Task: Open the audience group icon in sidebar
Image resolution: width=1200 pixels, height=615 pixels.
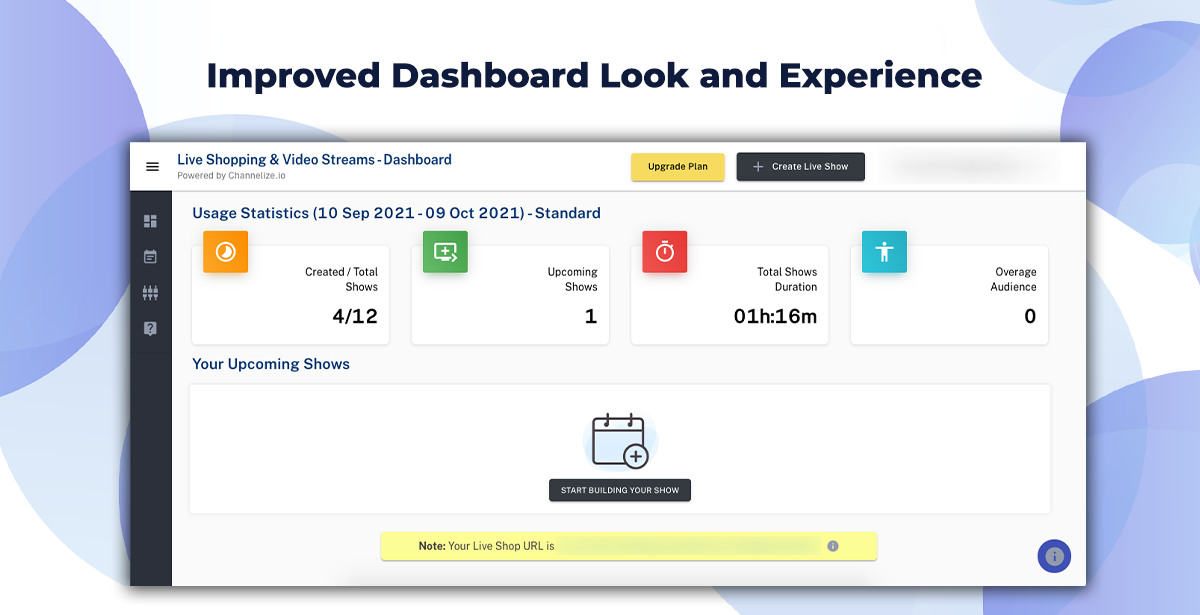Action: coord(150,293)
